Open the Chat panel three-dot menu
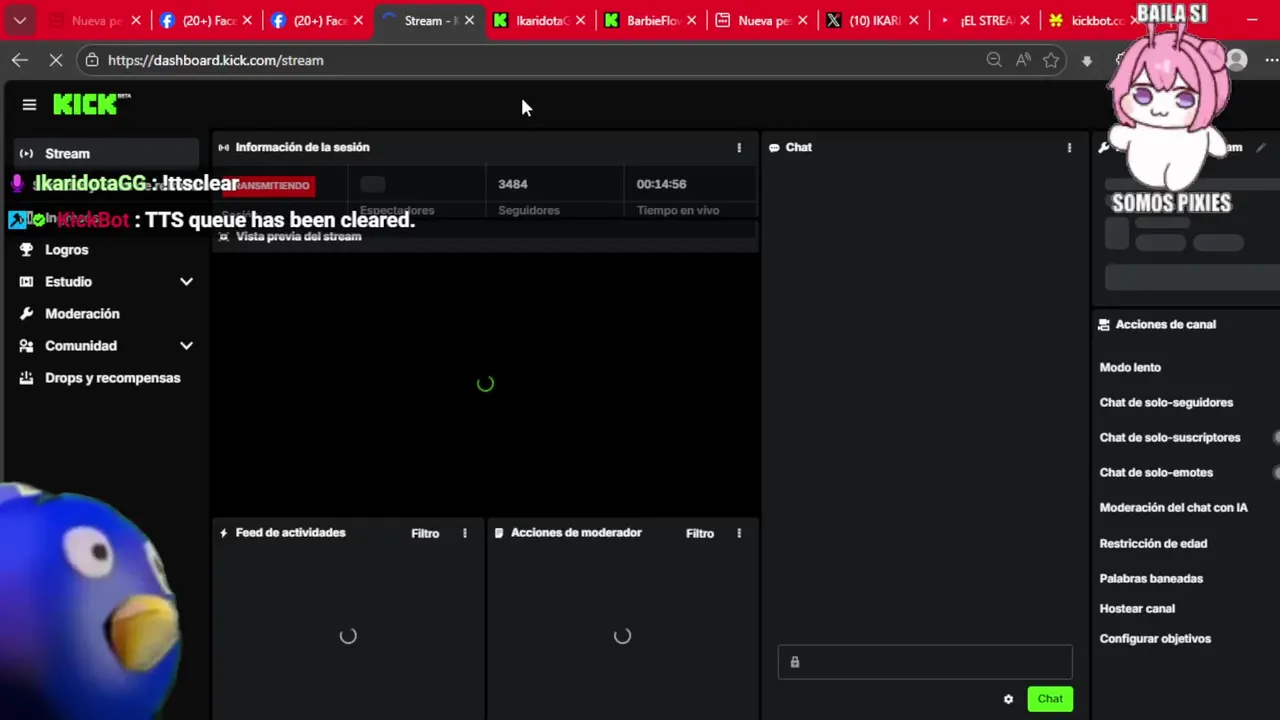1280x720 pixels. pyautogui.click(x=1069, y=147)
